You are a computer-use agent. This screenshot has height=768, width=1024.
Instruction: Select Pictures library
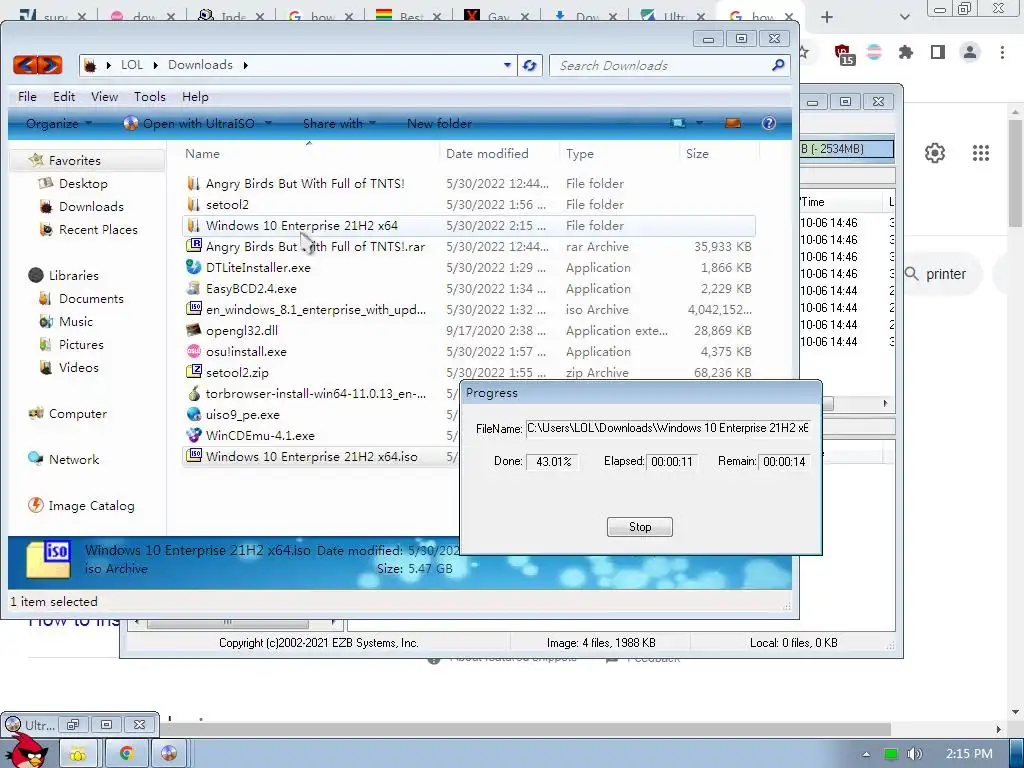tap(81, 344)
